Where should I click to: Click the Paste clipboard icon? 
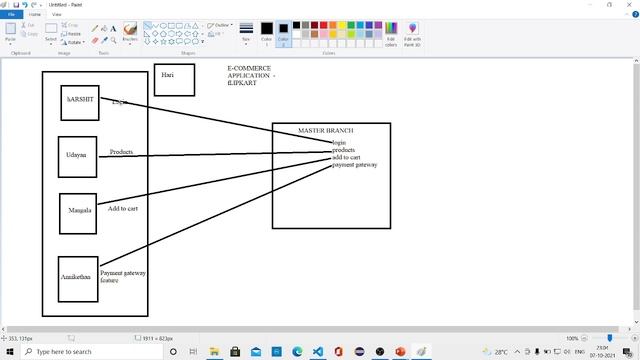11,29
